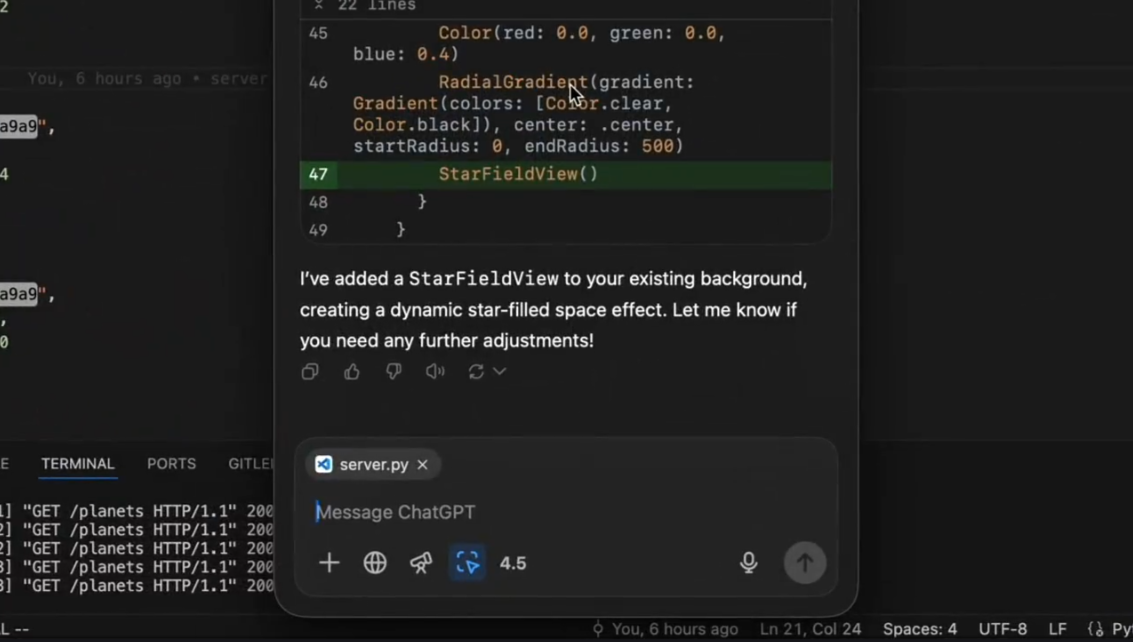
Task: Click the telescope deep research icon
Action: tap(421, 562)
